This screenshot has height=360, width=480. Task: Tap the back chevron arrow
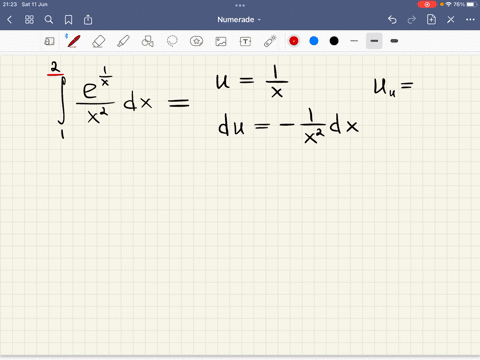click(x=9, y=20)
